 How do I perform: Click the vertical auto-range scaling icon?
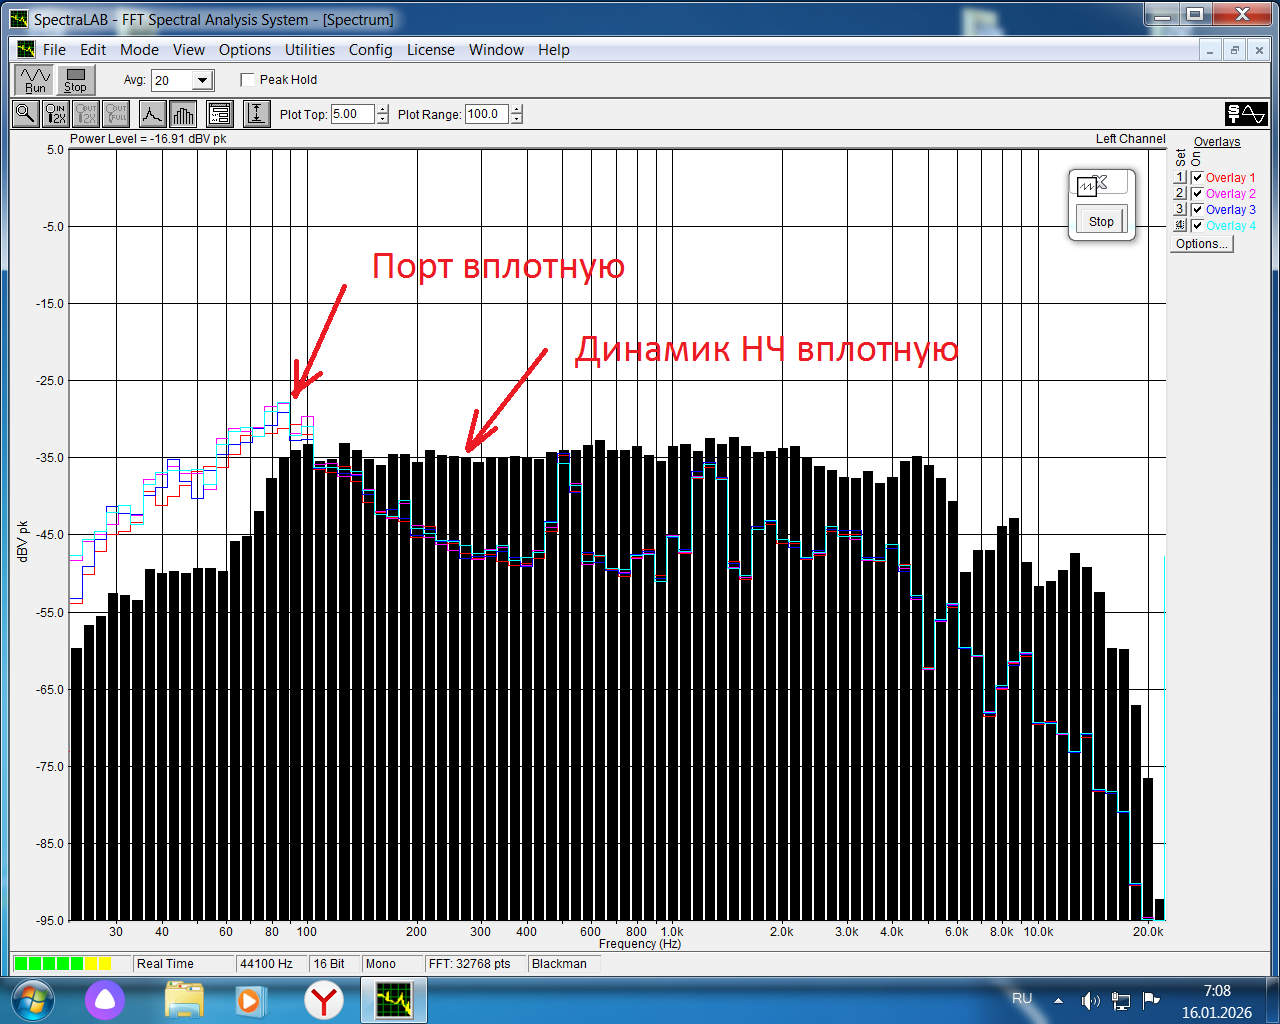point(257,114)
